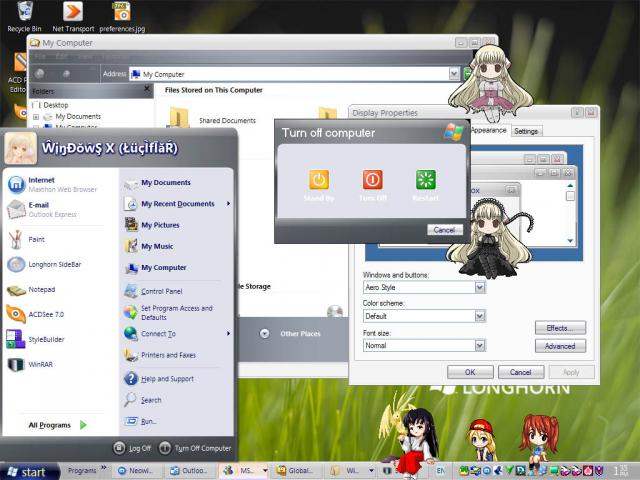
Task: Open the Run dialog
Action: coord(141,421)
